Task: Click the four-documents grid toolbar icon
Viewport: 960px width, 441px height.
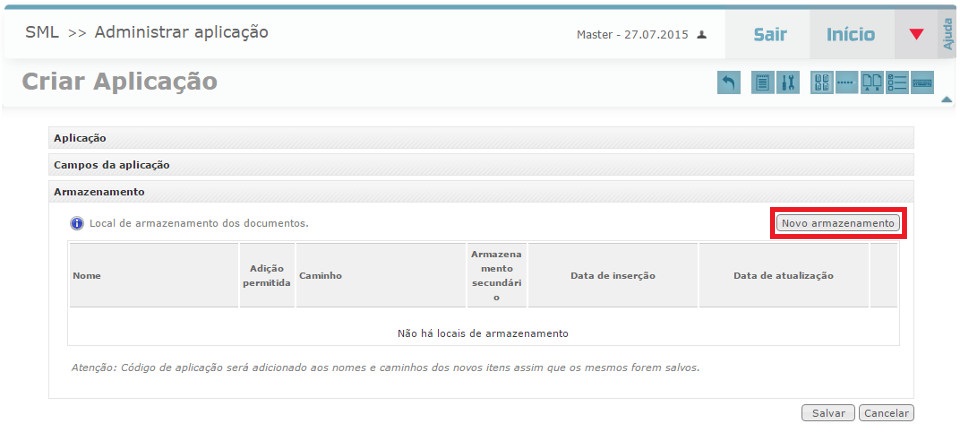Action: tap(822, 83)
